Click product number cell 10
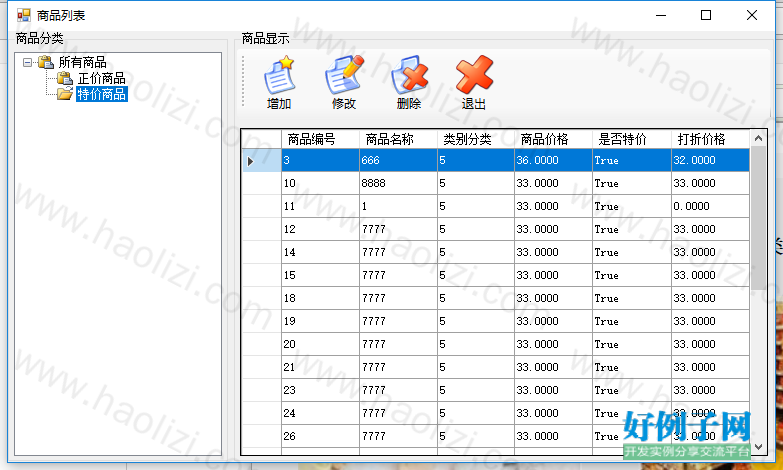The height and width of the screenshot is (470, 783). click(321, 183)
